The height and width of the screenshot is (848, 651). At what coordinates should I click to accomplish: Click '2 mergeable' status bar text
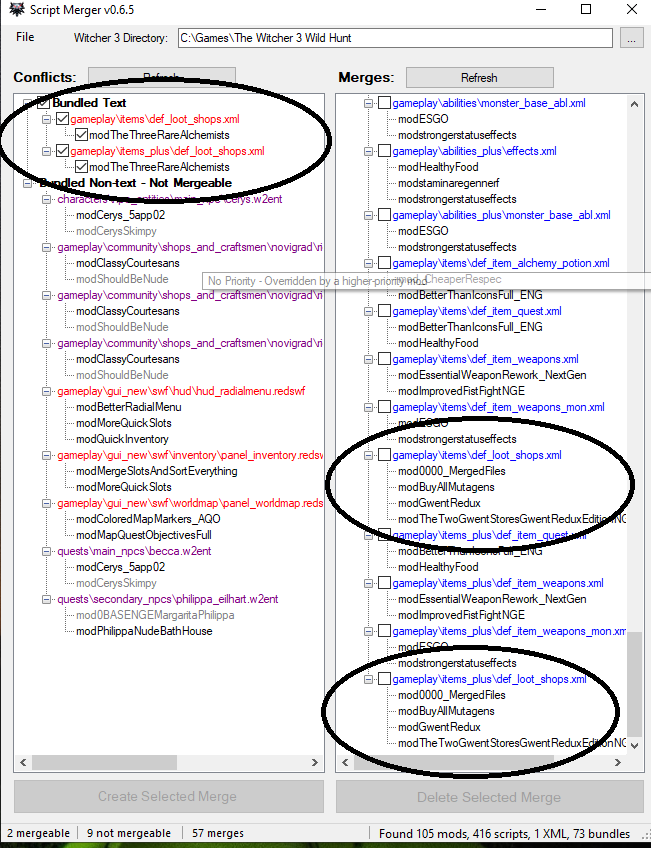(38, 833)
